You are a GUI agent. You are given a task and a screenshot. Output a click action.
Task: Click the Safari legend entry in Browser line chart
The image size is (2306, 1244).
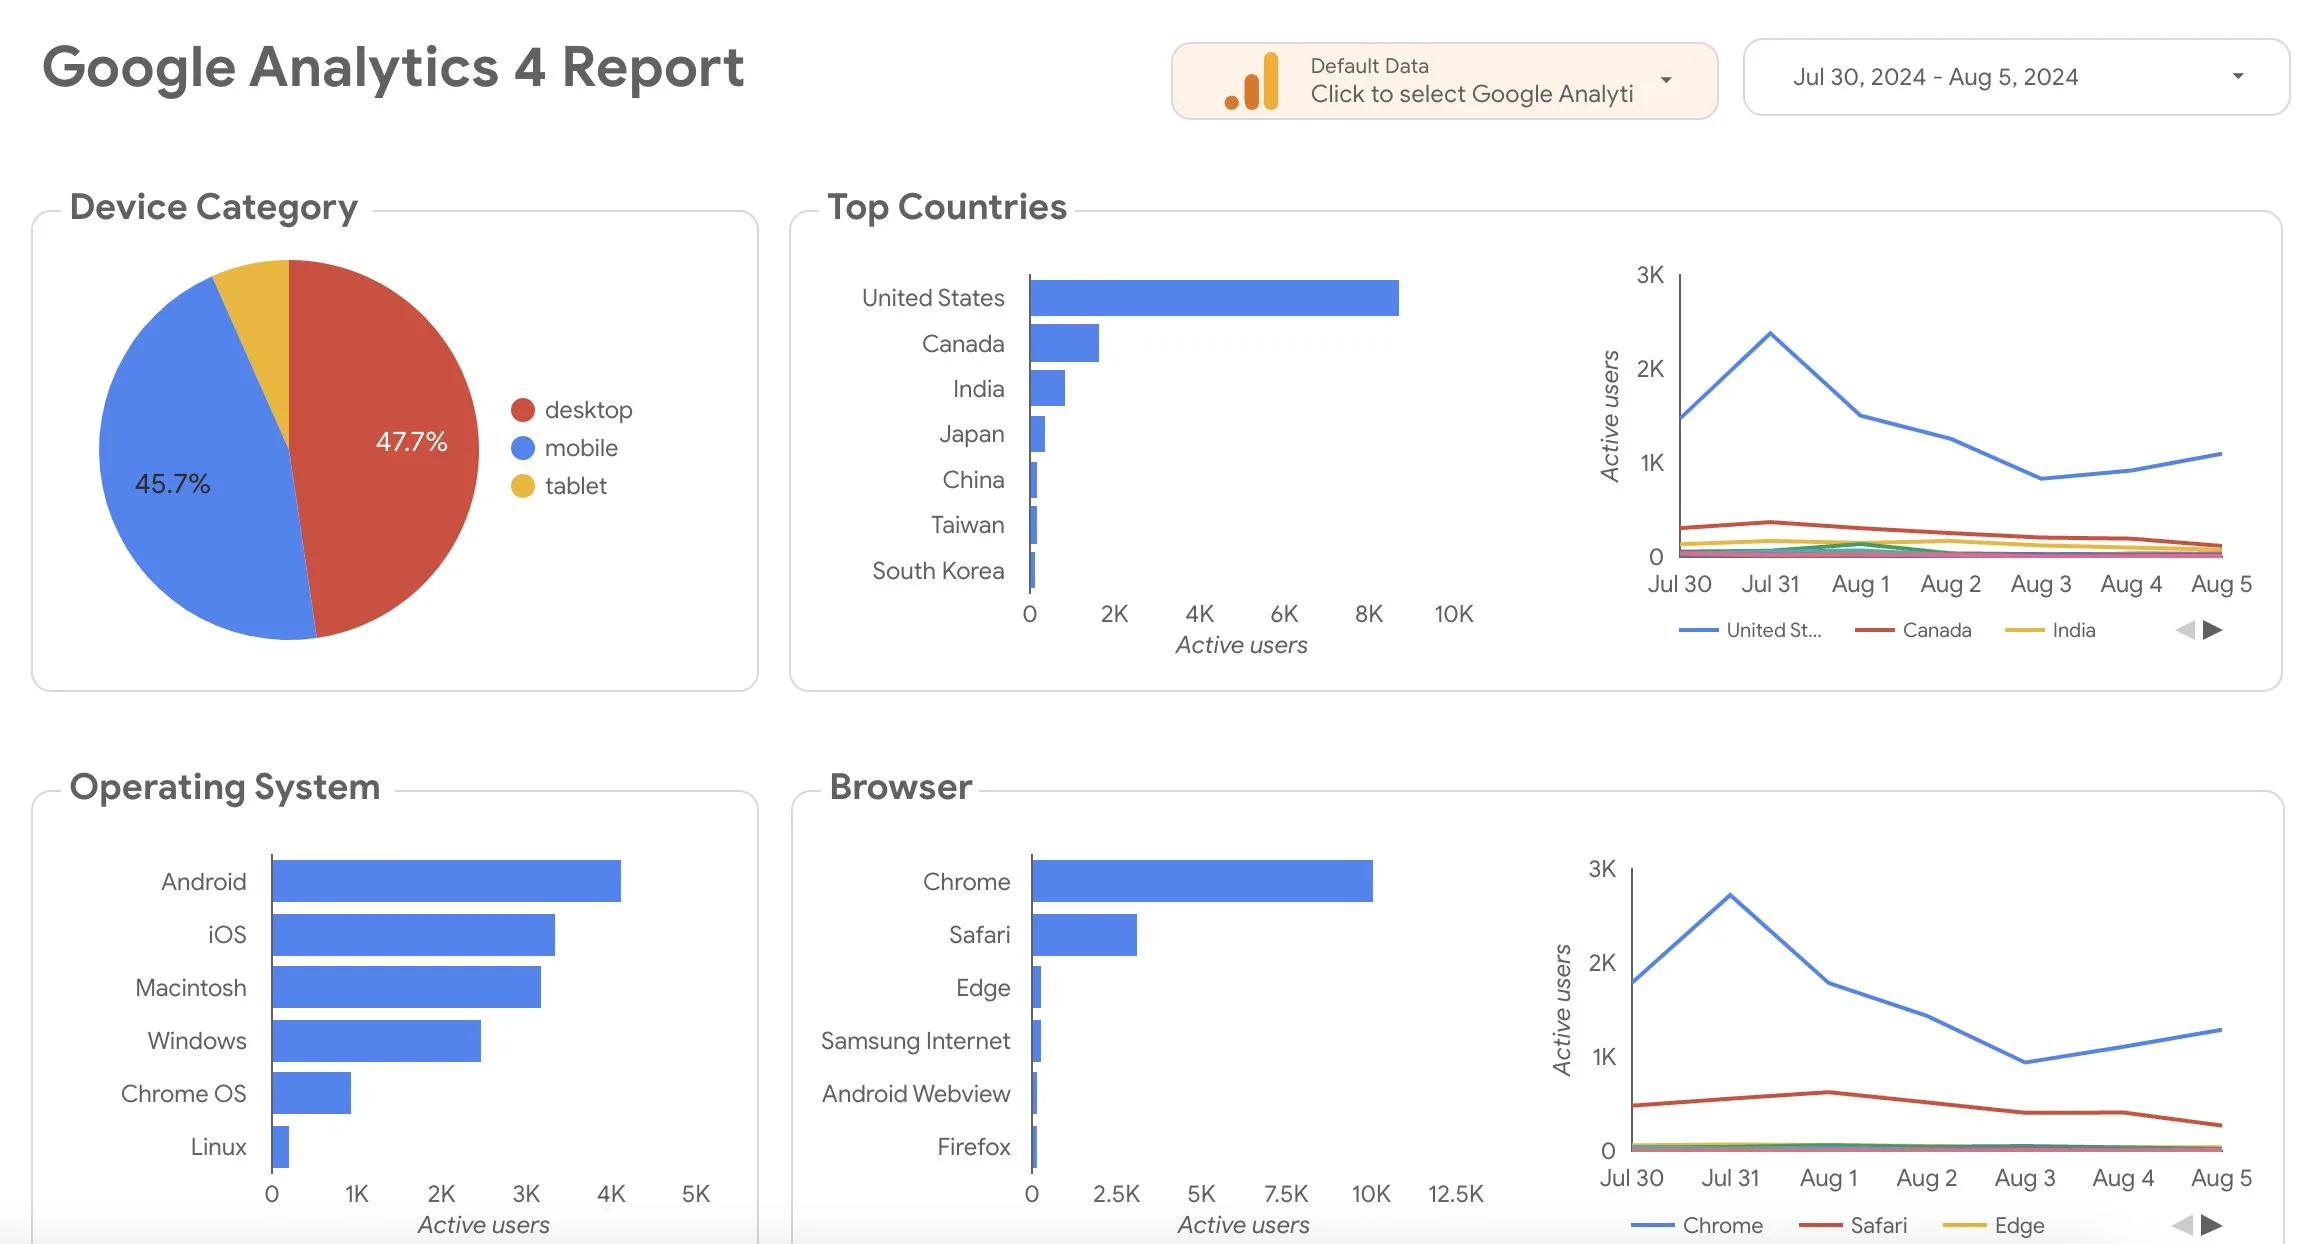pyautogui.click(x=1853, y=1225)
